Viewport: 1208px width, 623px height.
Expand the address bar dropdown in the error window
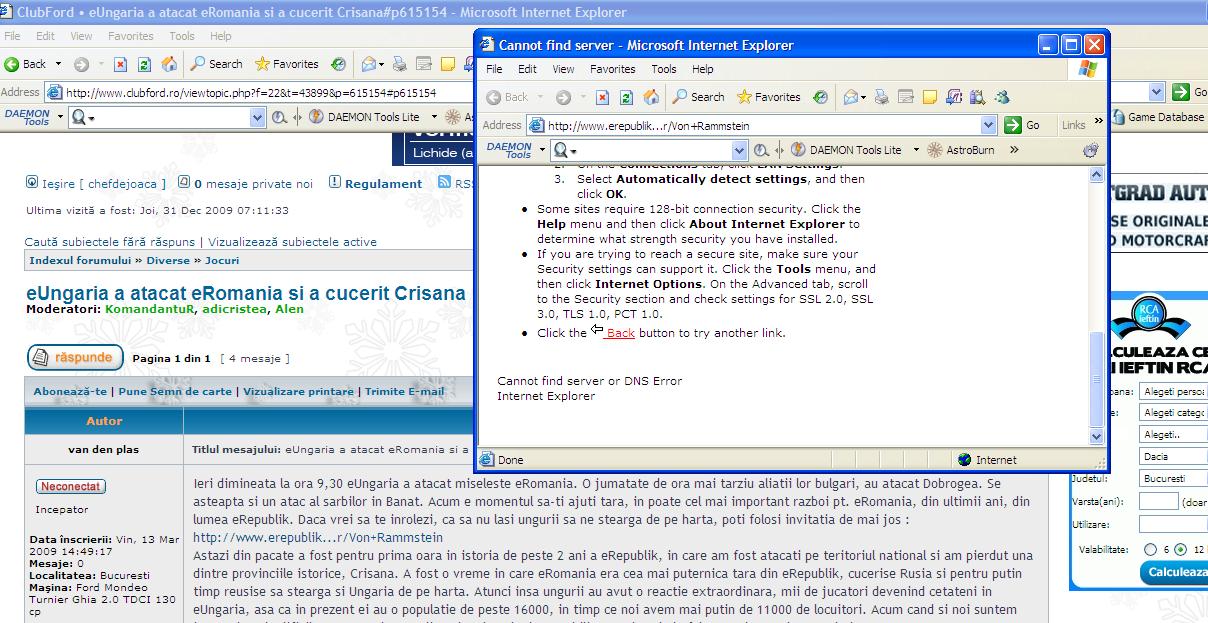coord(988,125)
